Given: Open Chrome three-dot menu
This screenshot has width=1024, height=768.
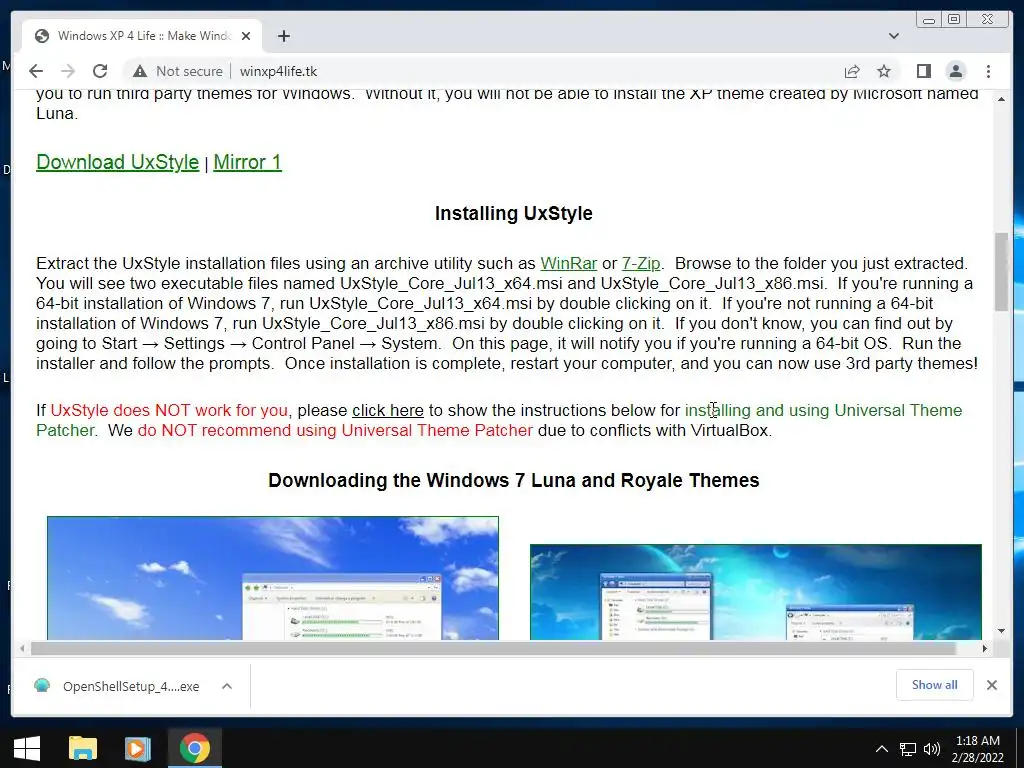Looking at the screenshot, I should point(988,71).
